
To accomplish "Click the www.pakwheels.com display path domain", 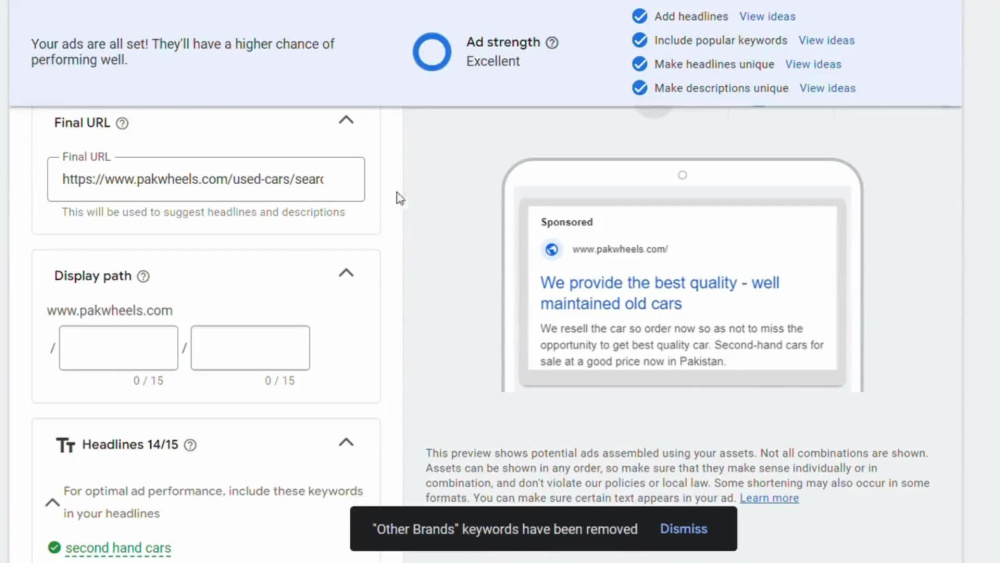I will point(110,311).
